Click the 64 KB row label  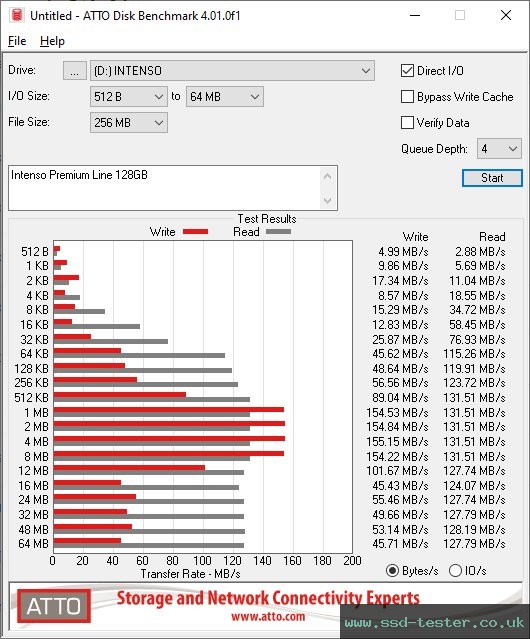pos(35,354)
